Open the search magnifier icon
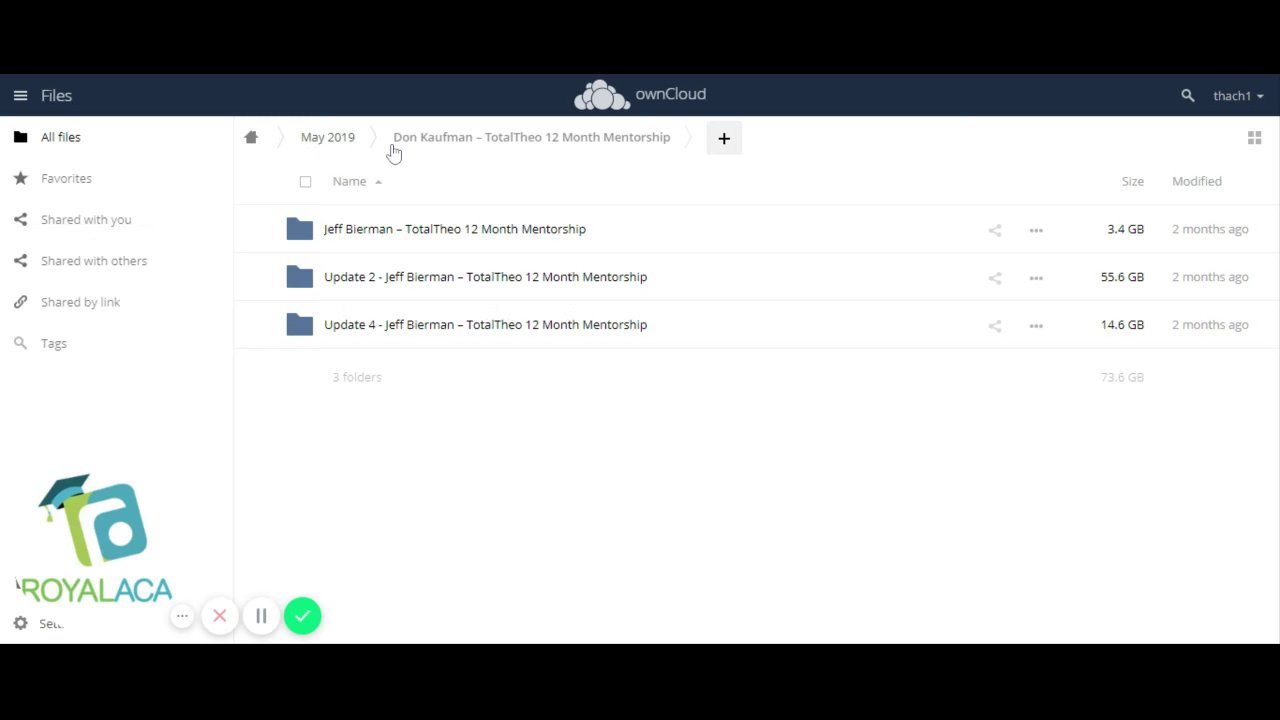1280x720 pixels. [1188, 96]
